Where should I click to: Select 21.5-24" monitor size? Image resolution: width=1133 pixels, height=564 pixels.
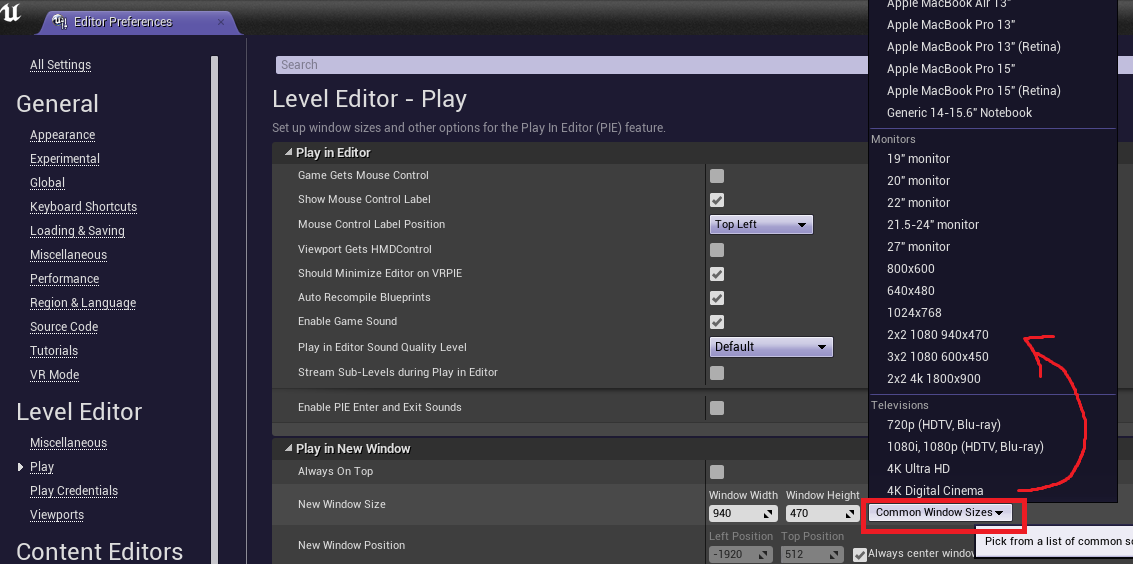(x=933, y=225)
